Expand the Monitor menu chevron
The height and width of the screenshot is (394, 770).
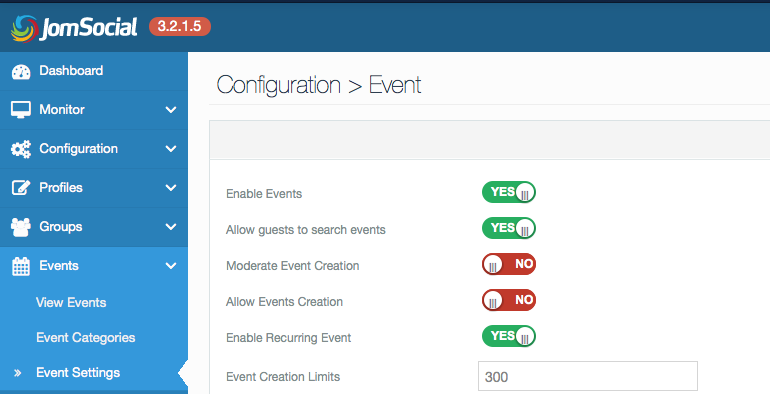pyautogui.click(x=171, y=110)
